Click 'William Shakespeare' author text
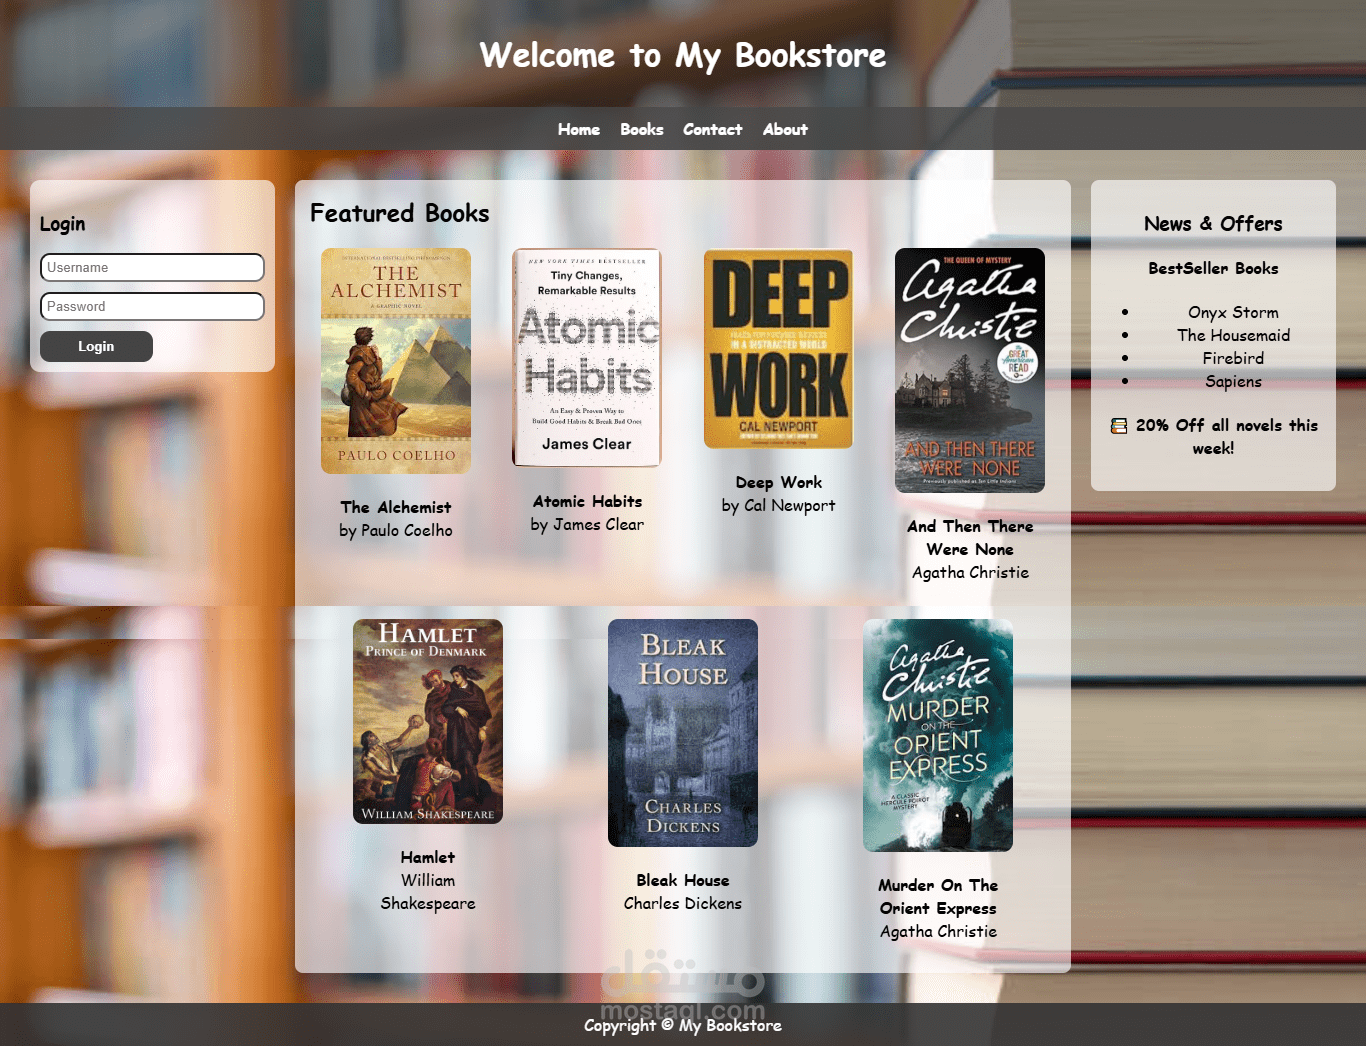The image size is (1366, 1046). pyautogui.click(x=428, y=892)
